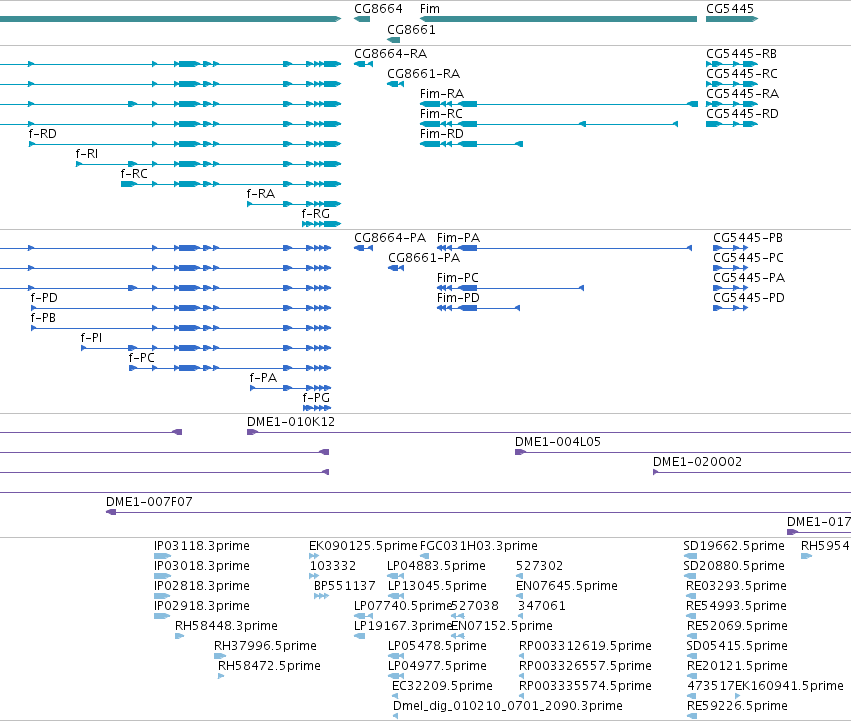The width and height of the screenshot is (851, 721).
Task: Click the f-PA protein label
Action: [x=263, y=379]
